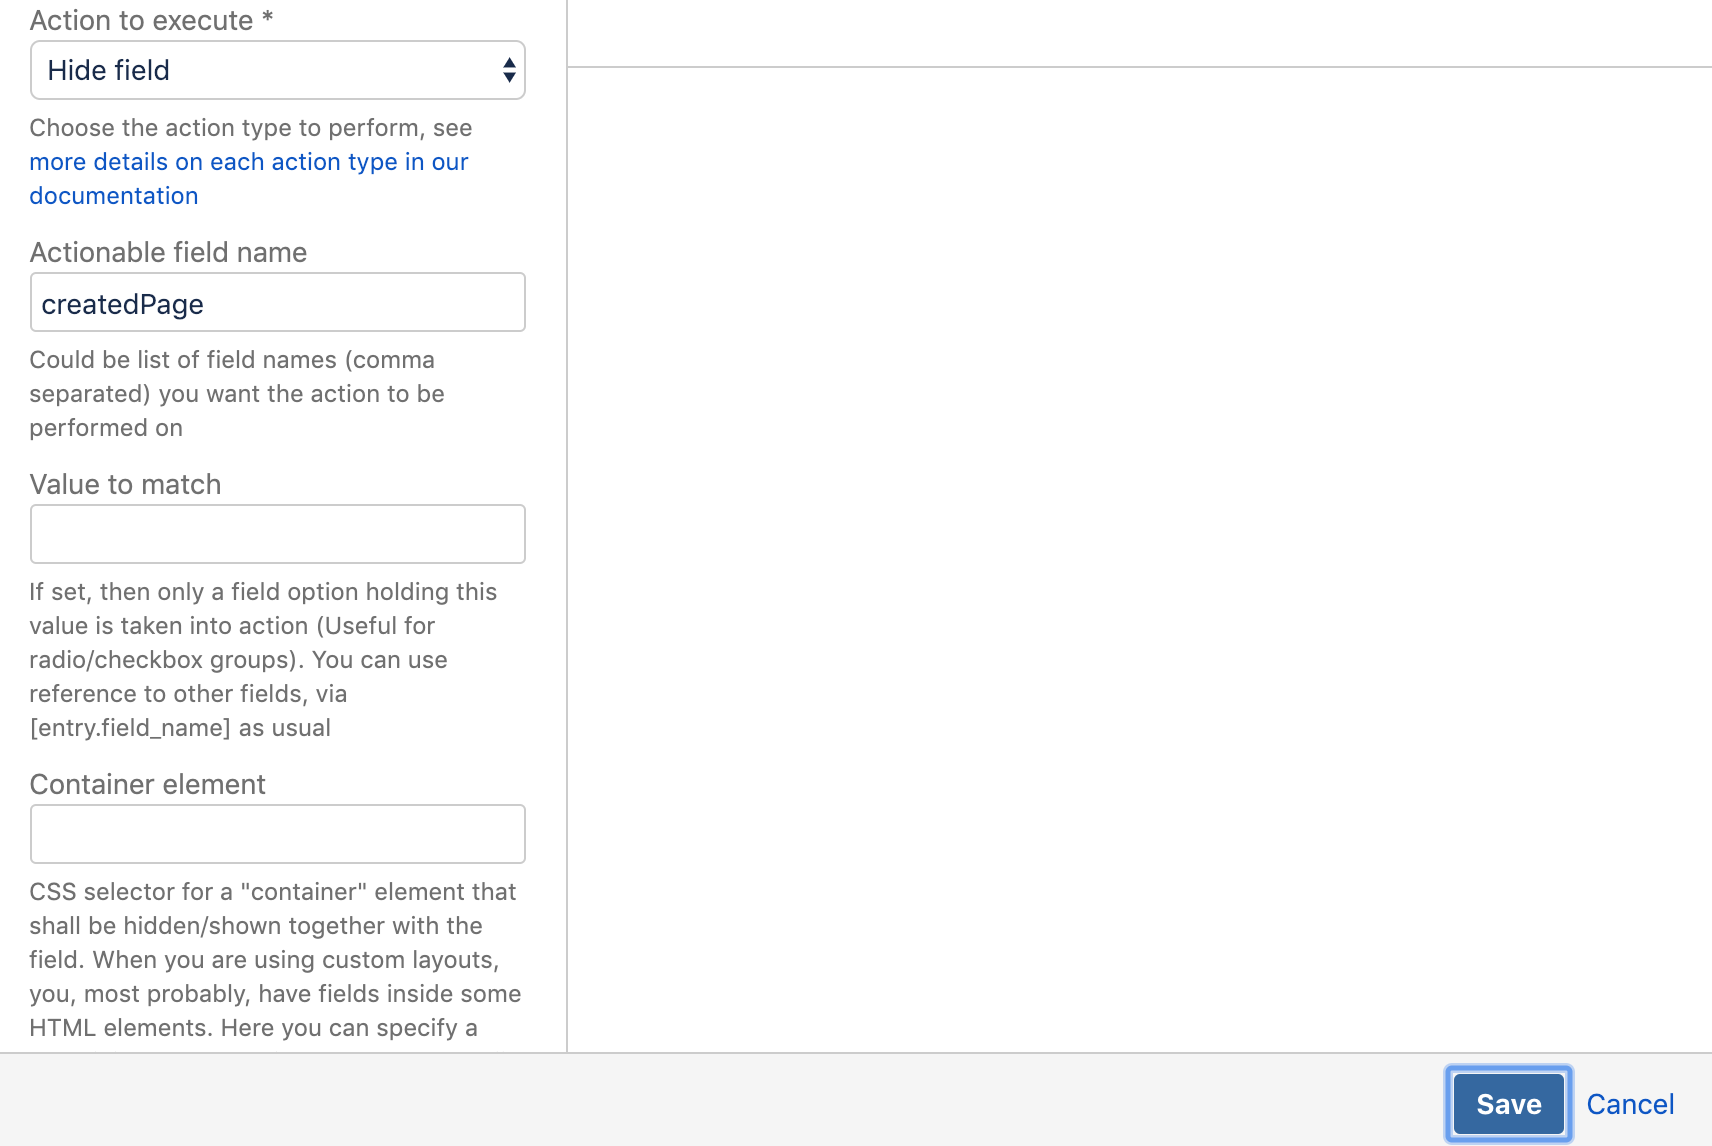This screenshot has width=1712, height=1146.
Task: Focus the Value to match field
Action: 278,534
